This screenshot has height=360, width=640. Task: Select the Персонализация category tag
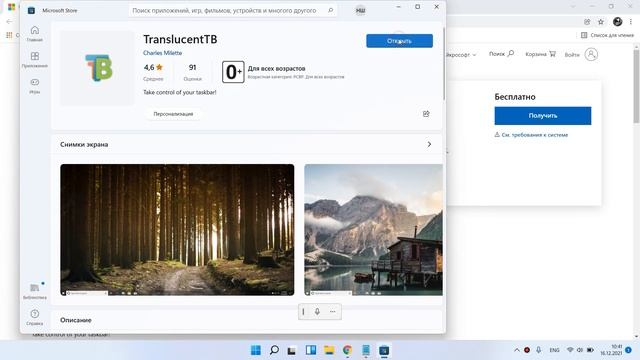[x=173, y=114]
